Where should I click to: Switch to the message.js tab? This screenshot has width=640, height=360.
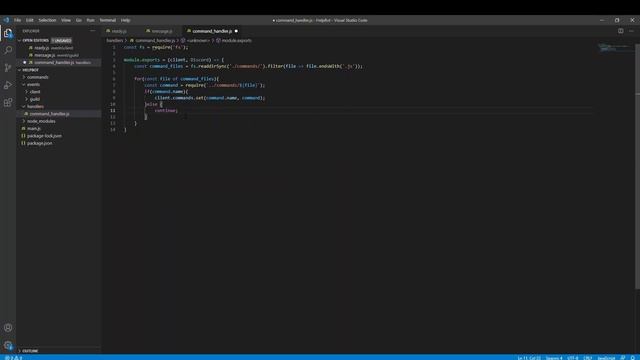[x=162, y=31]
